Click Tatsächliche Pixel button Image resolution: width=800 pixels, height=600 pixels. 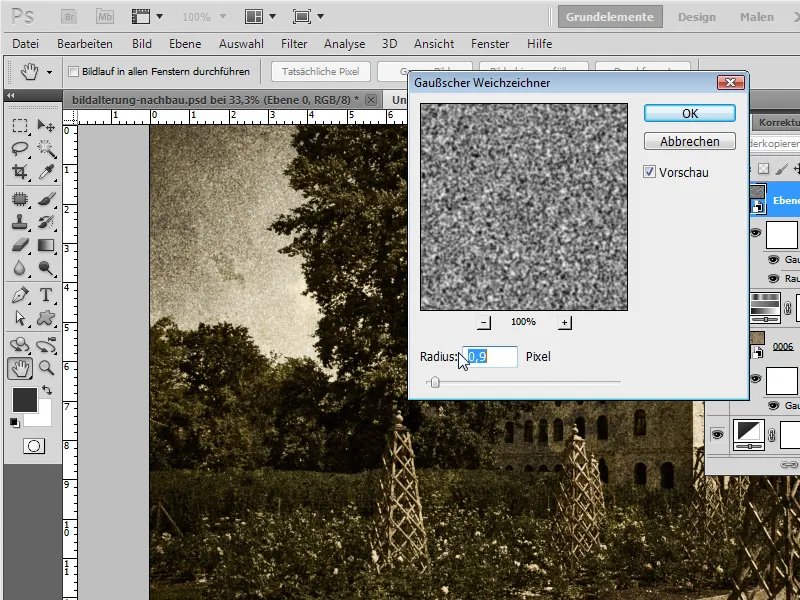[321, 71]
